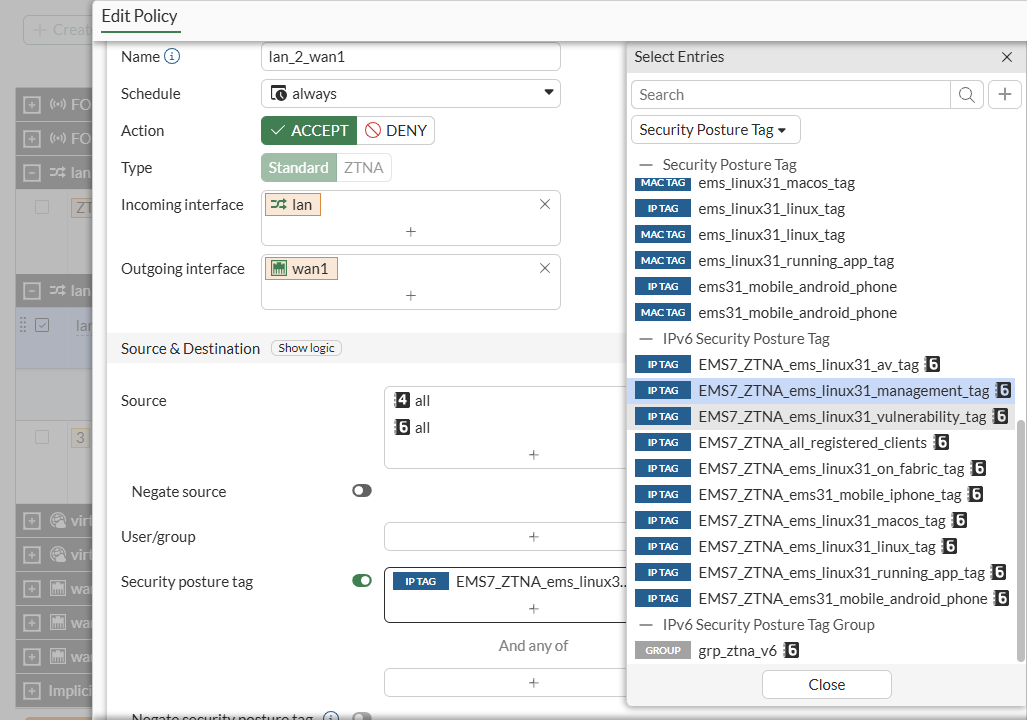Screen dimensions: 1027x720
Task: Collapse the IPv6 Security Posture Tag section
Action: [x=646, y=339]
